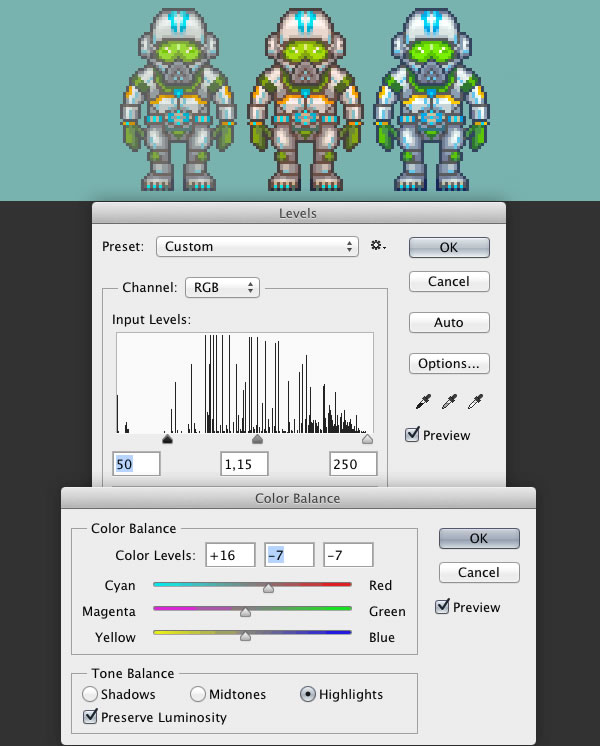Screen dimensions: 600x746
Task: Click the first Color Levels field showing +16
Action: pyautogui.click(x=230, y=555)
